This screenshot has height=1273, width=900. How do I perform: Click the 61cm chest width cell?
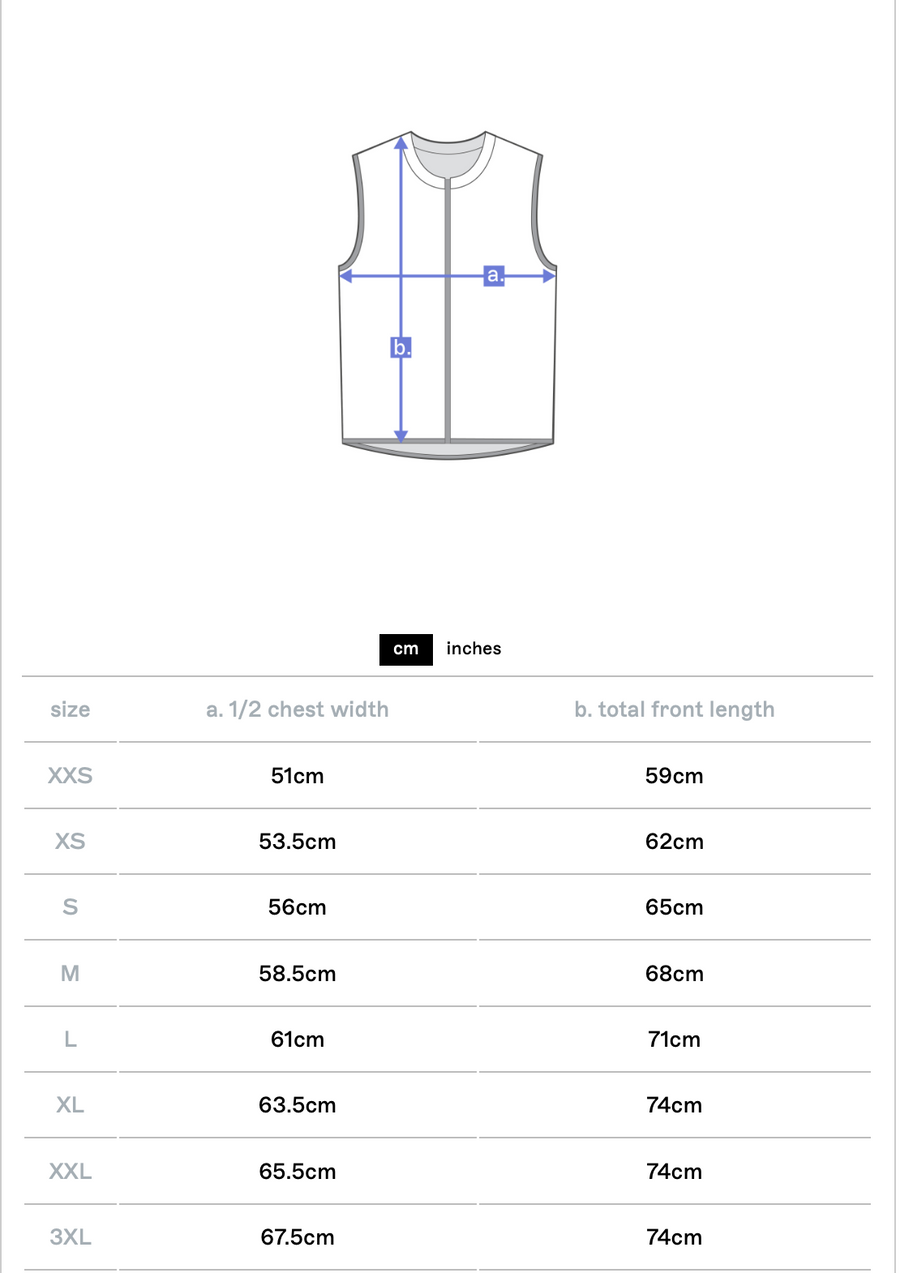click(297, 1040)
